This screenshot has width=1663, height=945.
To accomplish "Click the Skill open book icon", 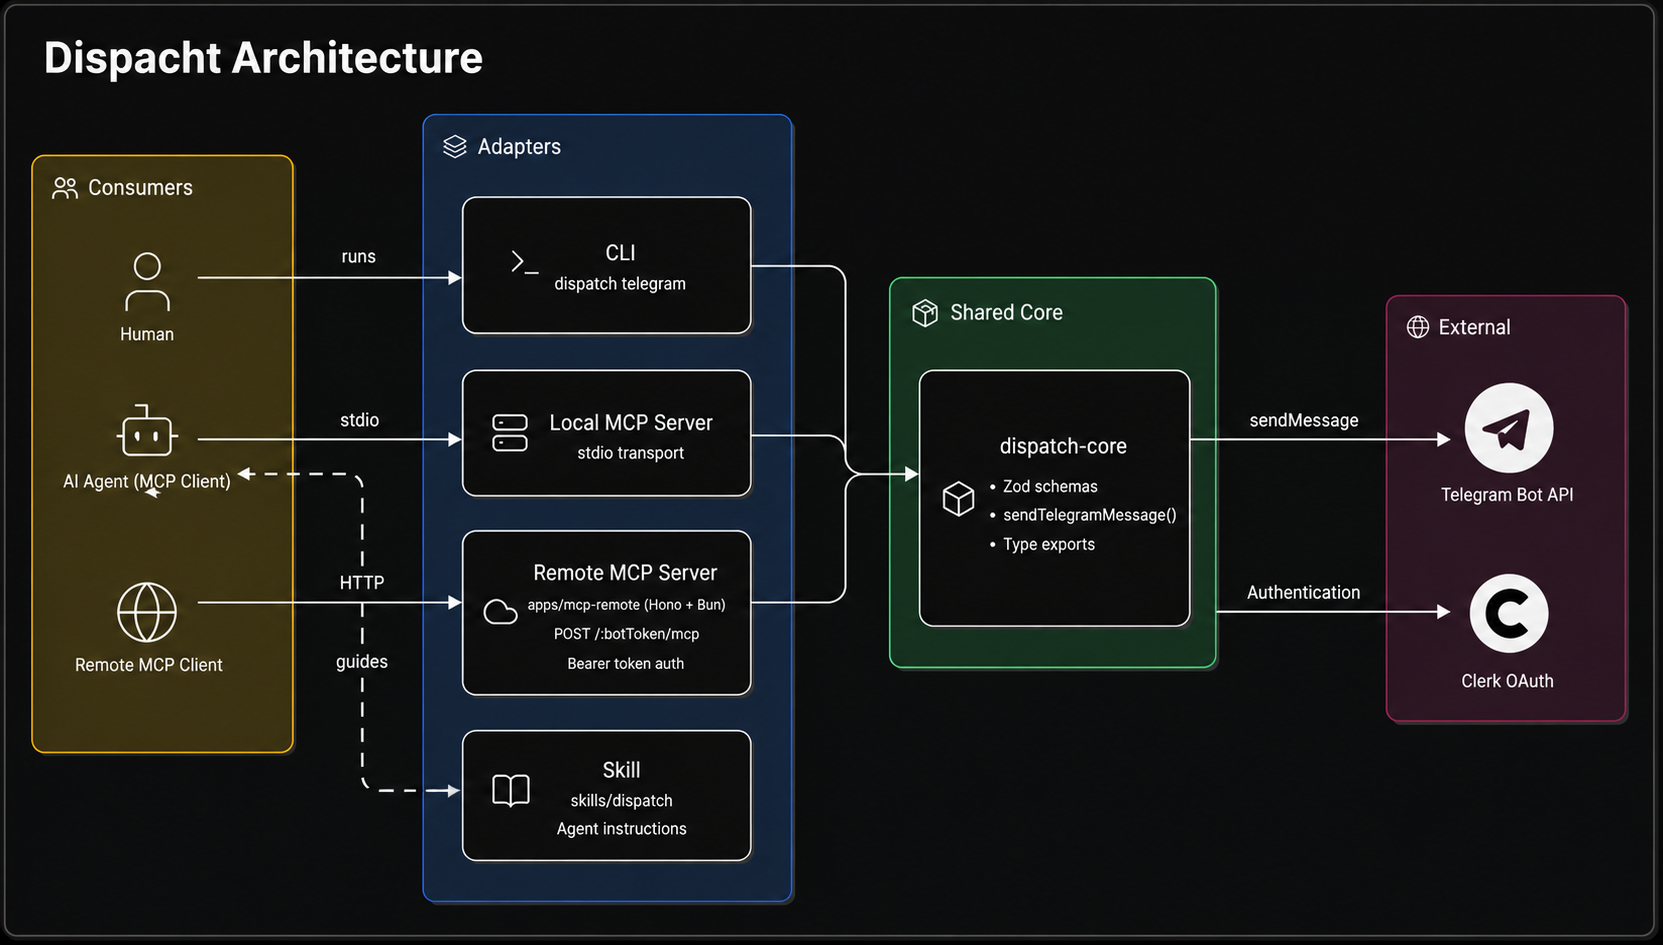I will coord(511,790).
